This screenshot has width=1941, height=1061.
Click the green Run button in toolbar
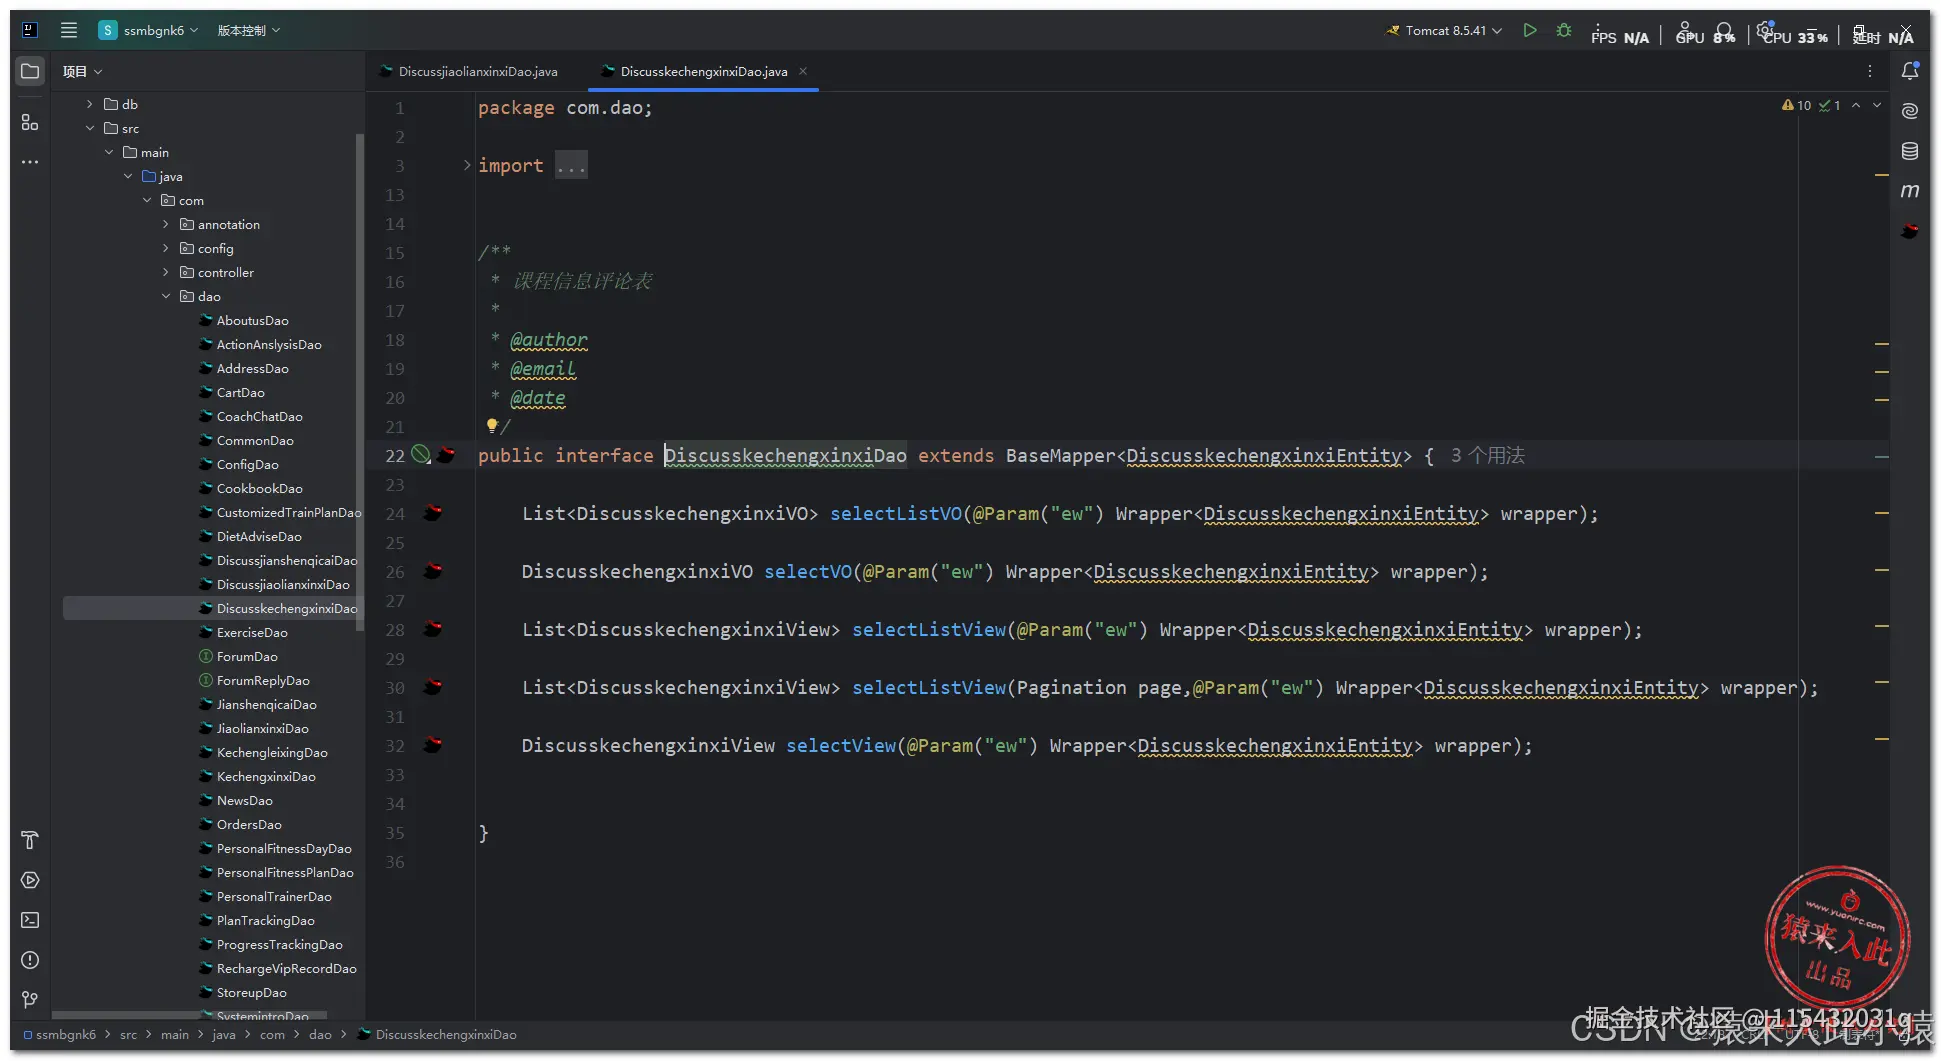tap(1530, 31)
